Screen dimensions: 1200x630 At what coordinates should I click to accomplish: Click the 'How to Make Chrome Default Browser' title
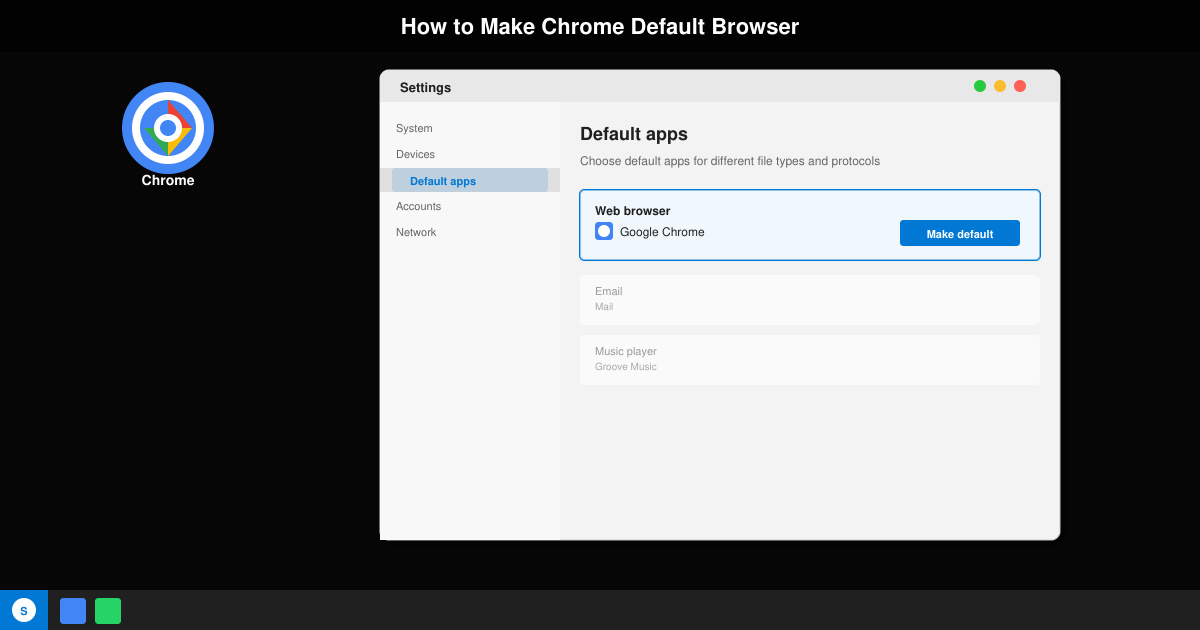(600, 27)
